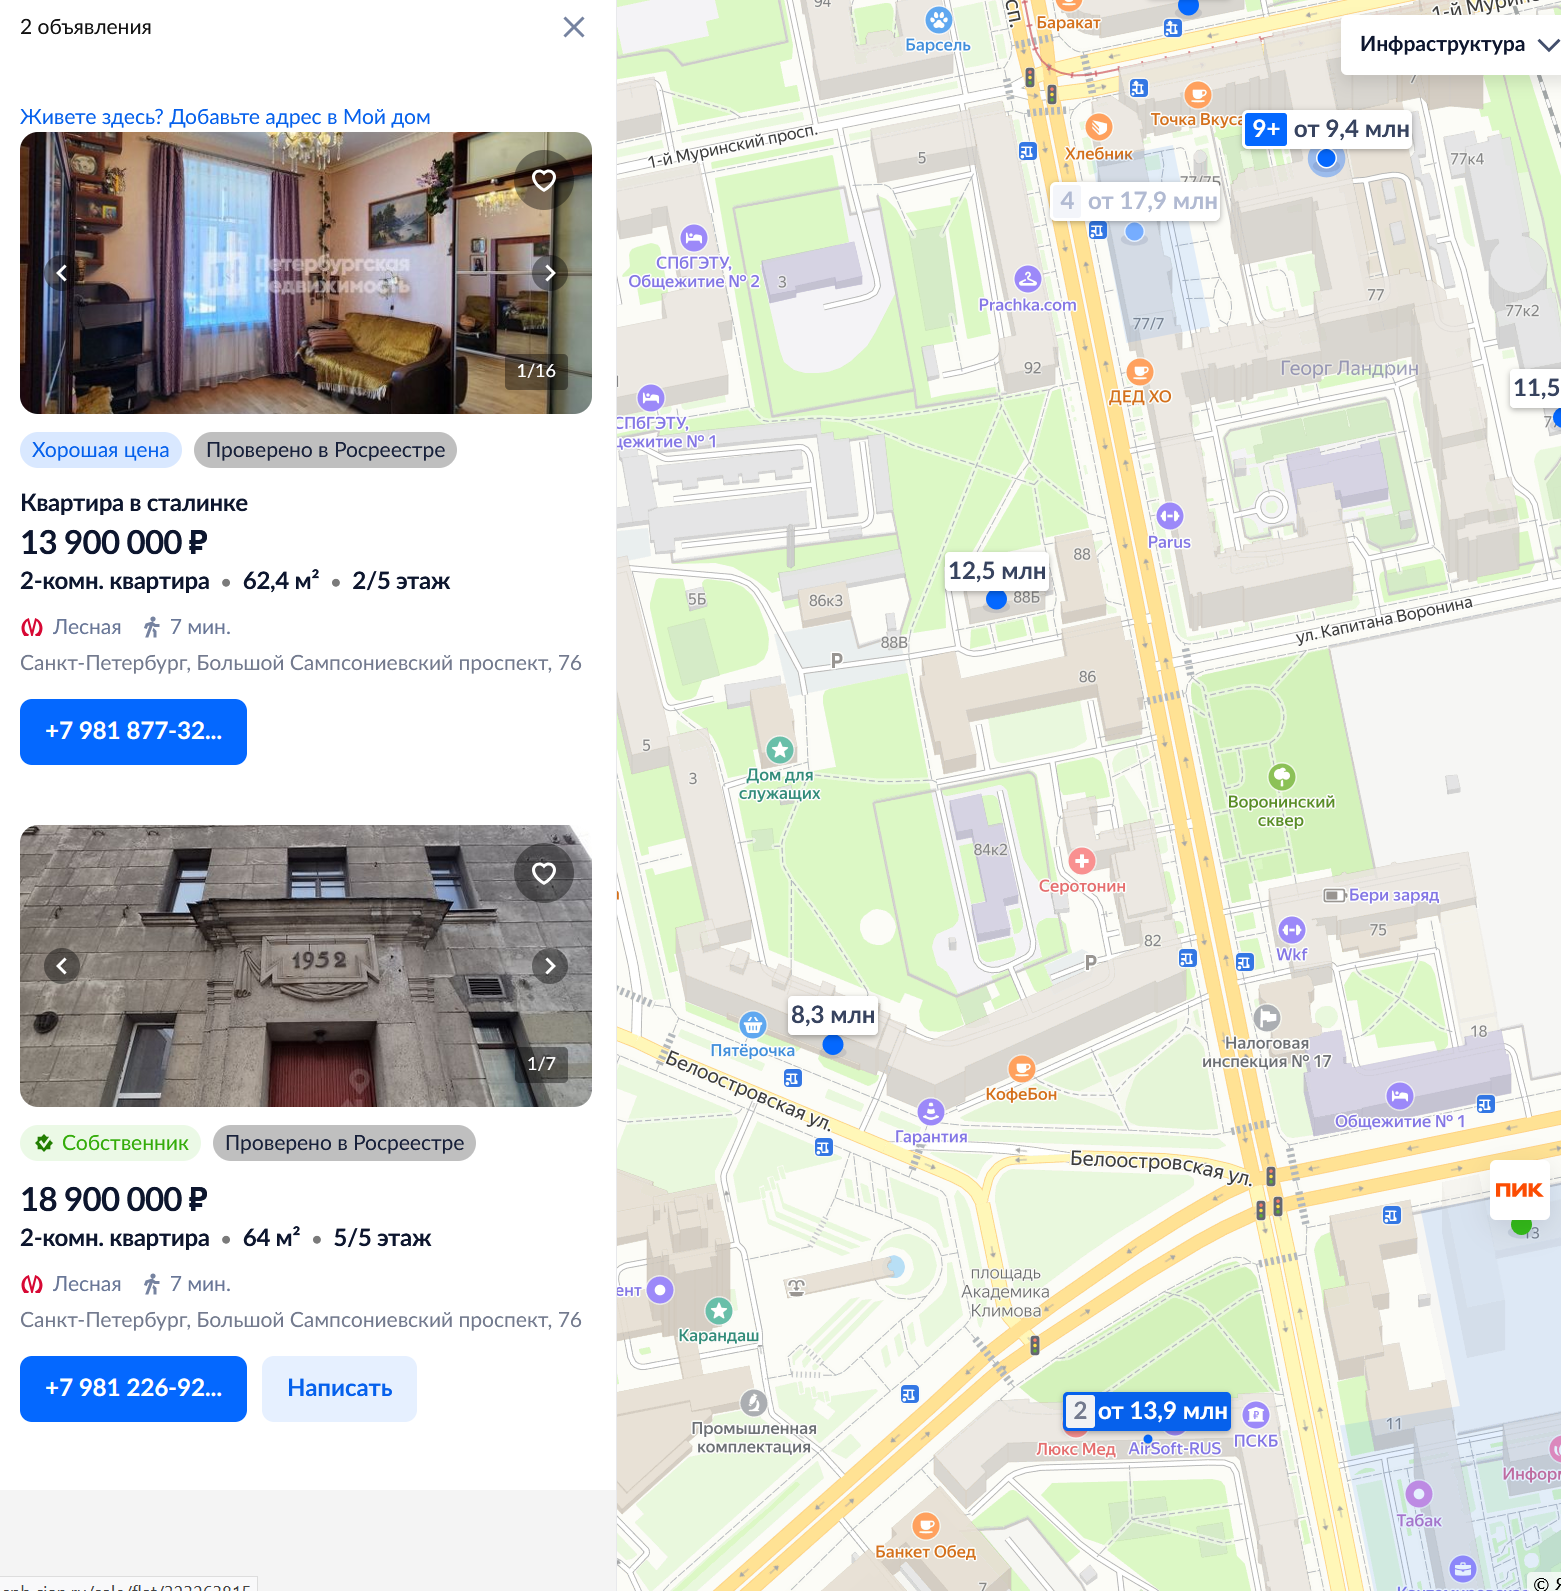Close the 2 объявления panel
The height and width of the screenshot is (1591, 1561).
(x=574, y=27)
